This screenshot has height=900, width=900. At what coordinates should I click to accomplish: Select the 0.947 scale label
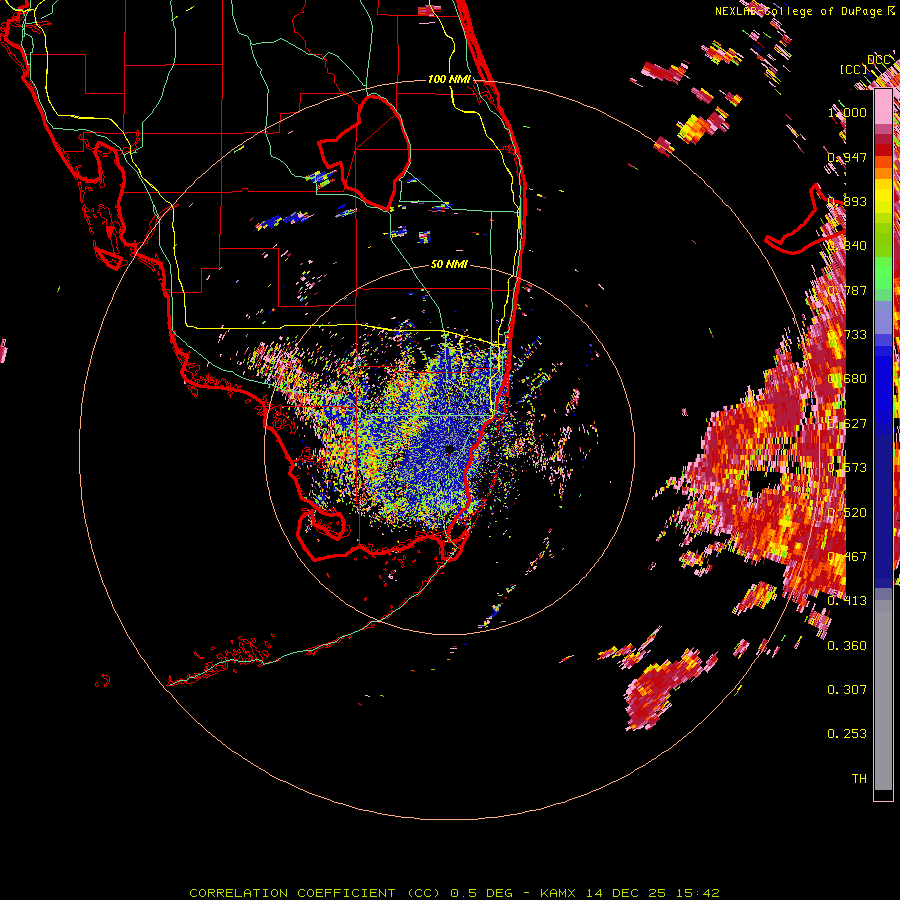[847, 157]
